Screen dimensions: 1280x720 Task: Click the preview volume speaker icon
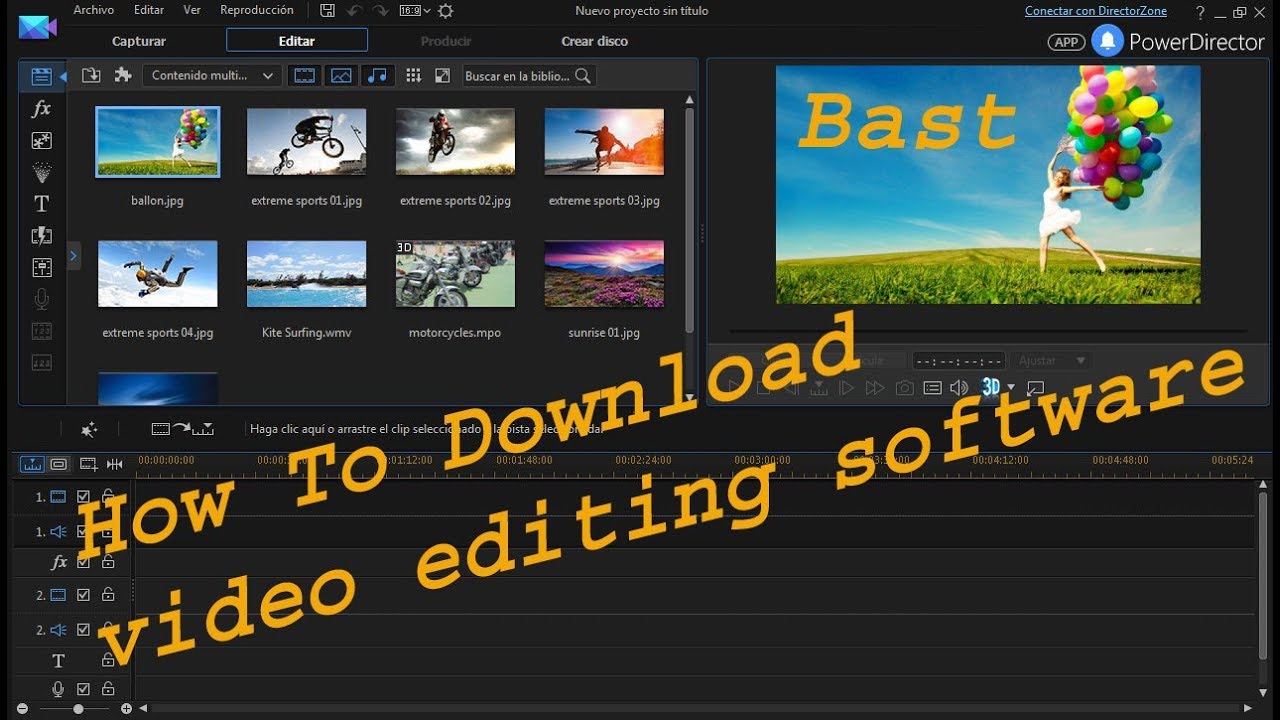tap(959, 388)
